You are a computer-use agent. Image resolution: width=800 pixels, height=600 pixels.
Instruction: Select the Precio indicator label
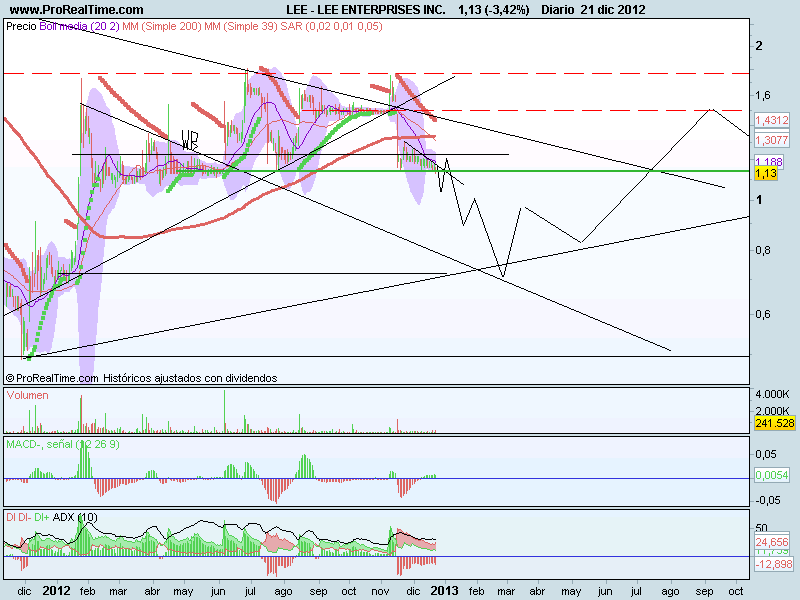click(x=21, y=26)
